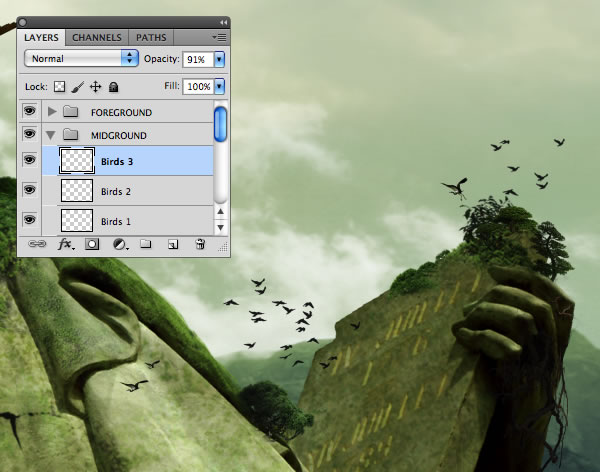Add layer mask icon
600x472 pixels.
pos(92,244)
